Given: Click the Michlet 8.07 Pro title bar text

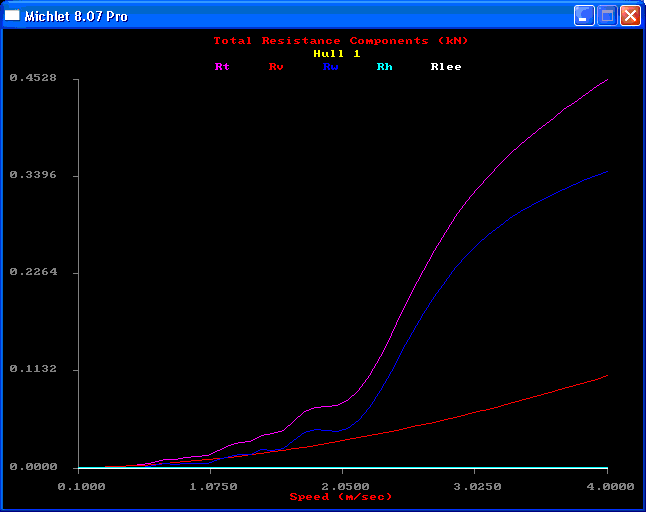Looking at the screenshot, I should point(75,17).
